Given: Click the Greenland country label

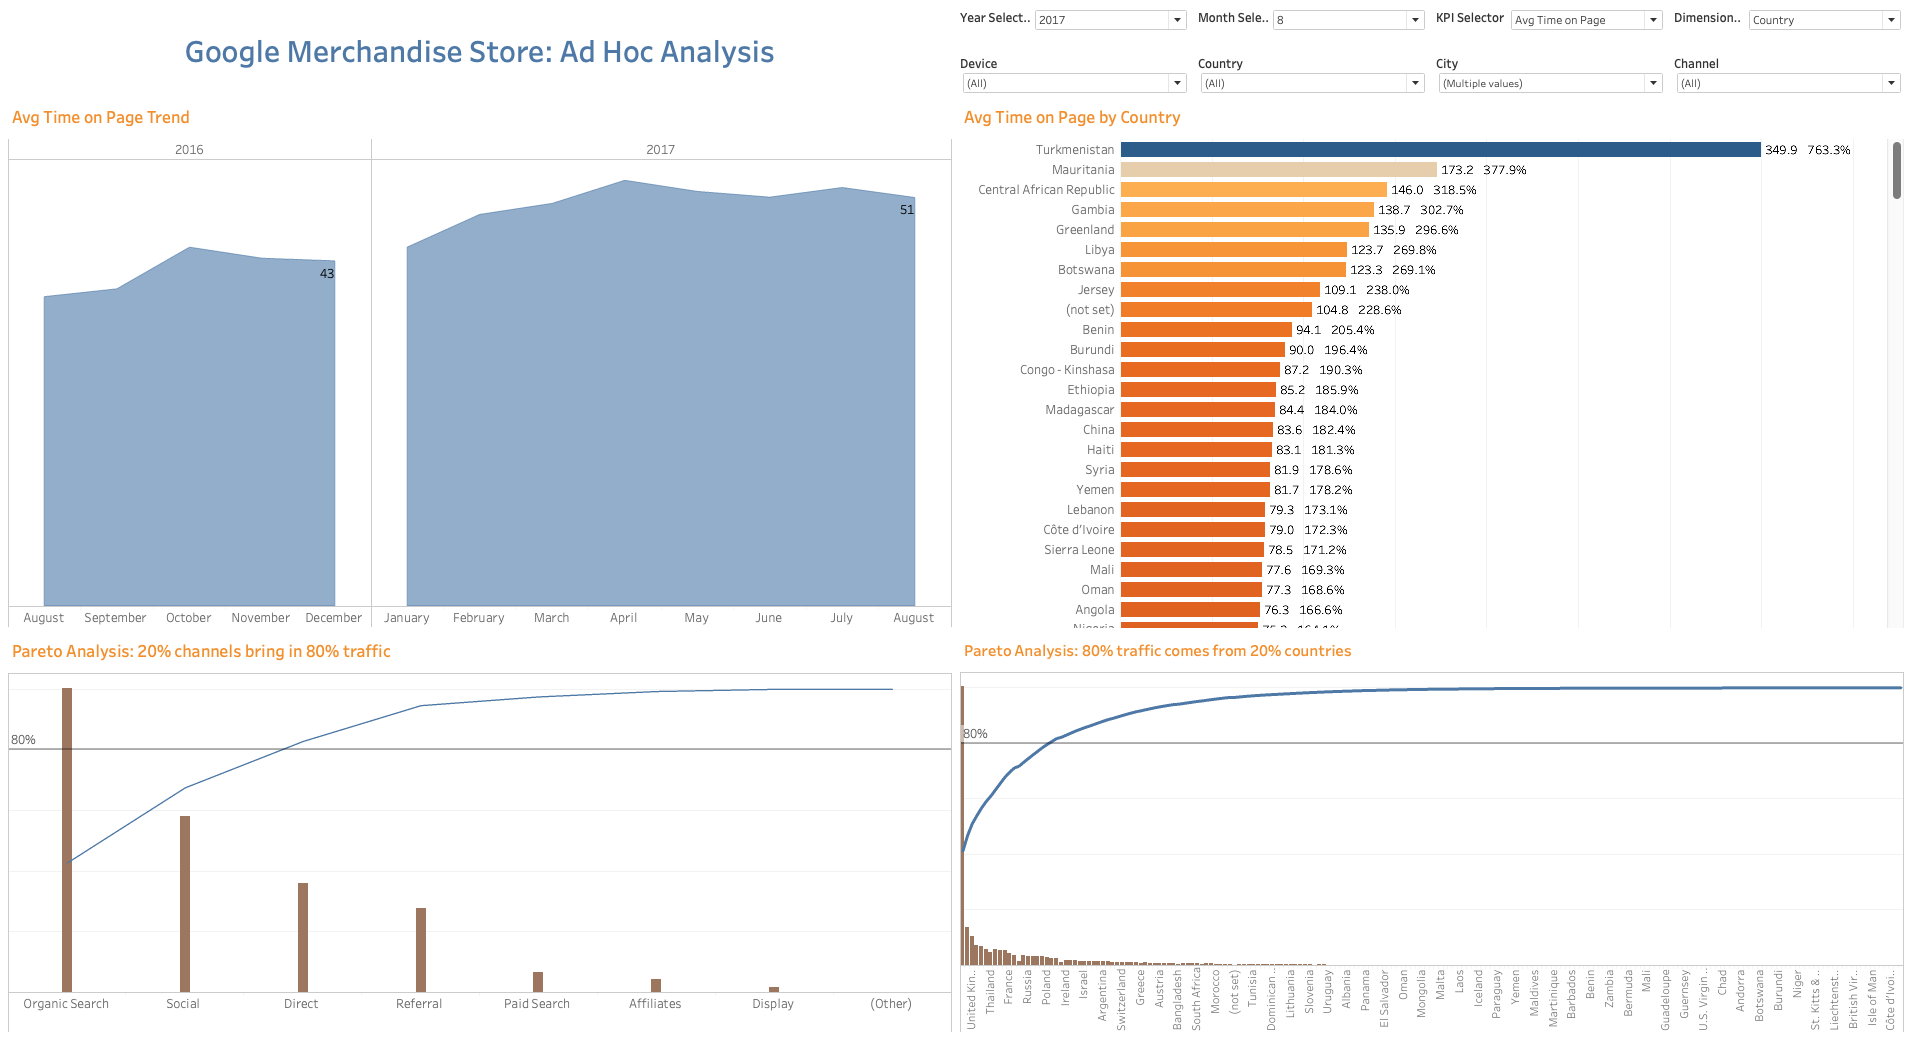Looking at the screenshot, I should point(1084,230).
